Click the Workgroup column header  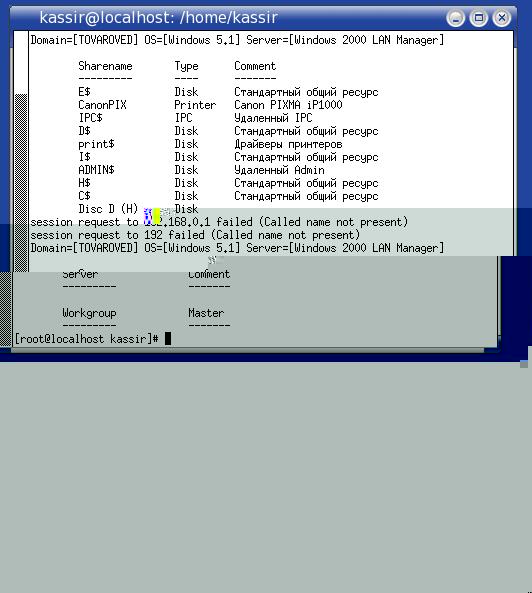pos(89,313)
